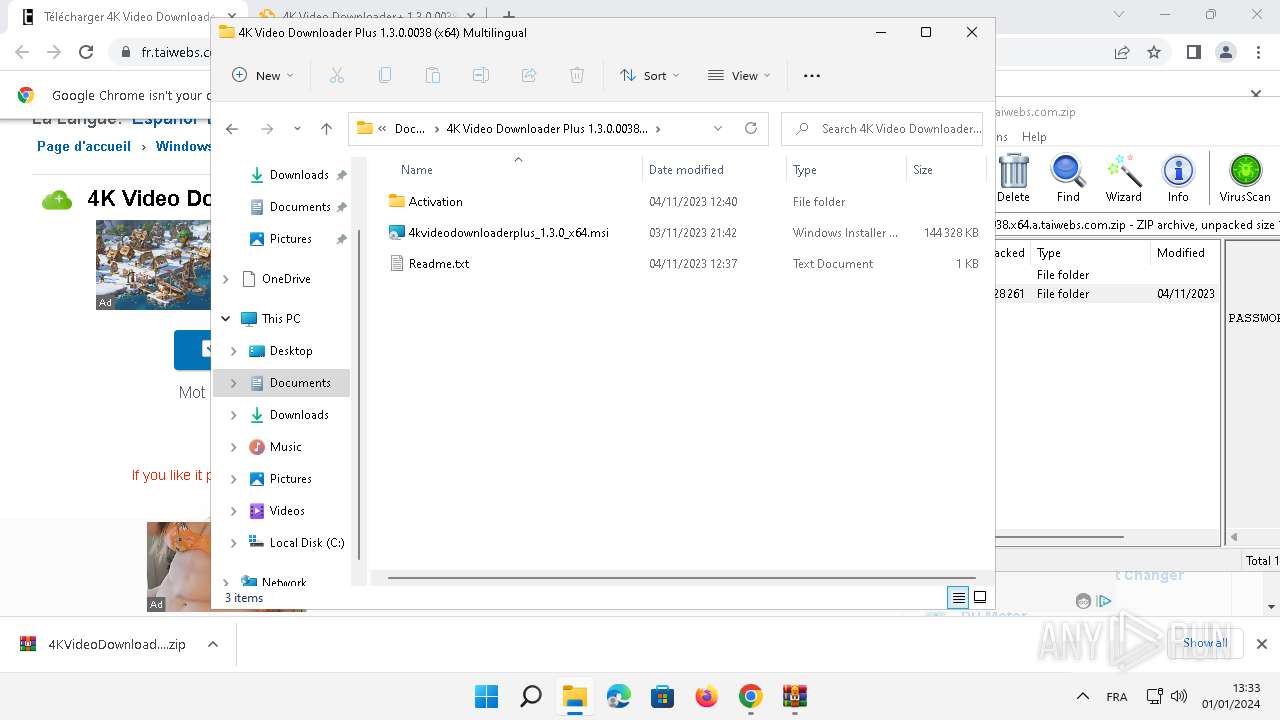Expand address bar history dropdown
The height and width of the screenshot is (720, 1280).
[x=718, y=128]
